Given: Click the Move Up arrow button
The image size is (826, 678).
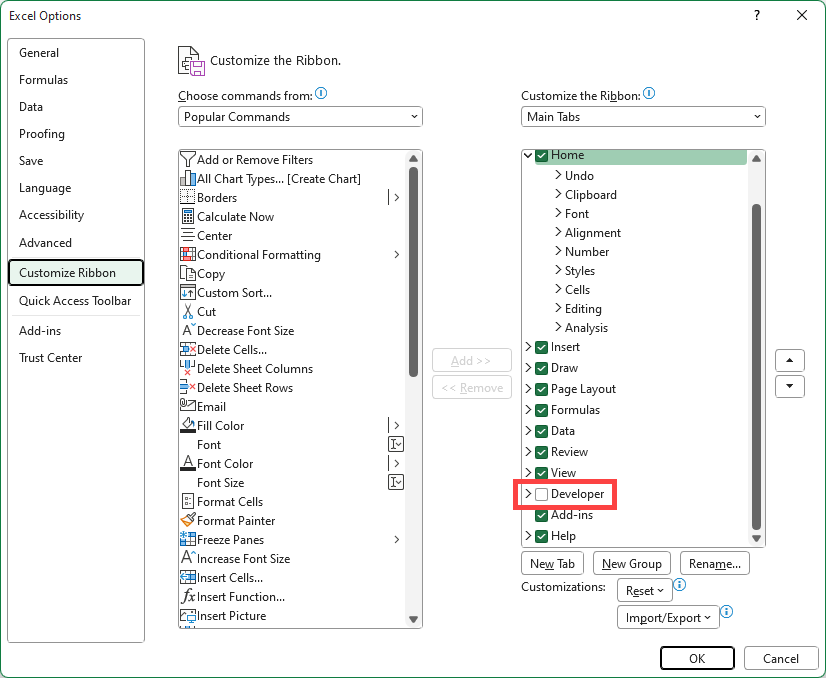Looking at the screenshot, I should tap(789, 360).
